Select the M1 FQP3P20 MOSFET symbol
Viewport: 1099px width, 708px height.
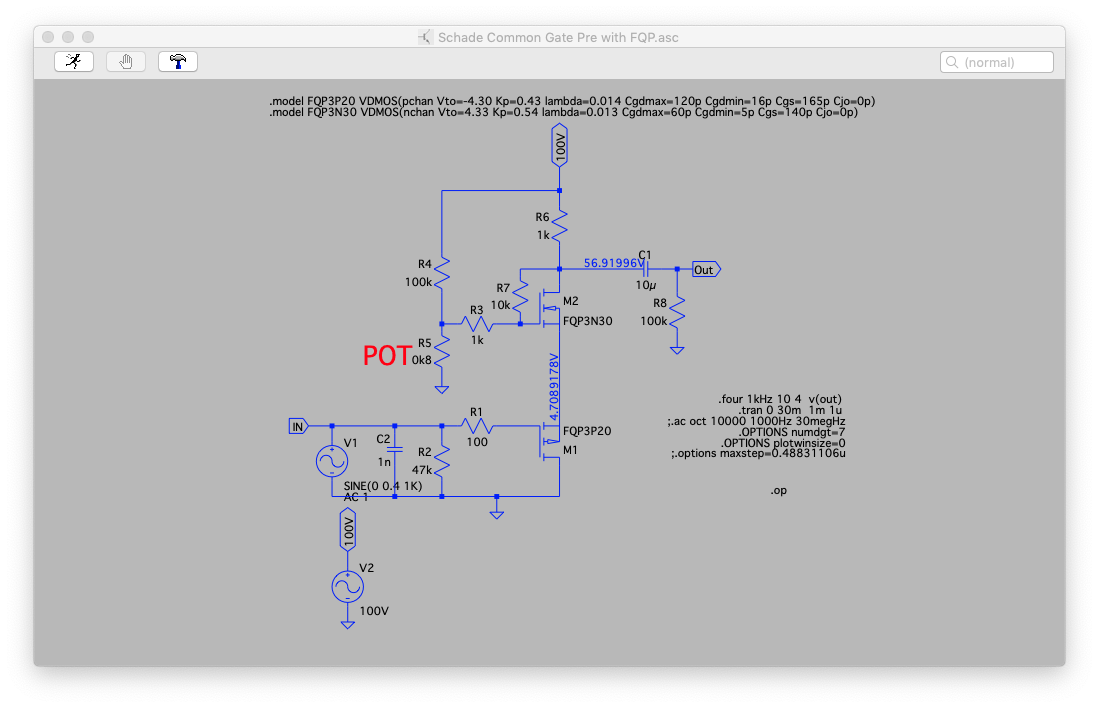click(550, 442)
